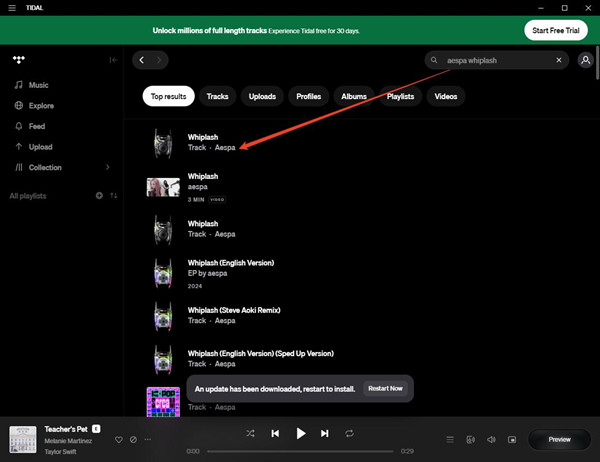
Task: Create a new playlist with plus icon
Action: click(99, 196)
